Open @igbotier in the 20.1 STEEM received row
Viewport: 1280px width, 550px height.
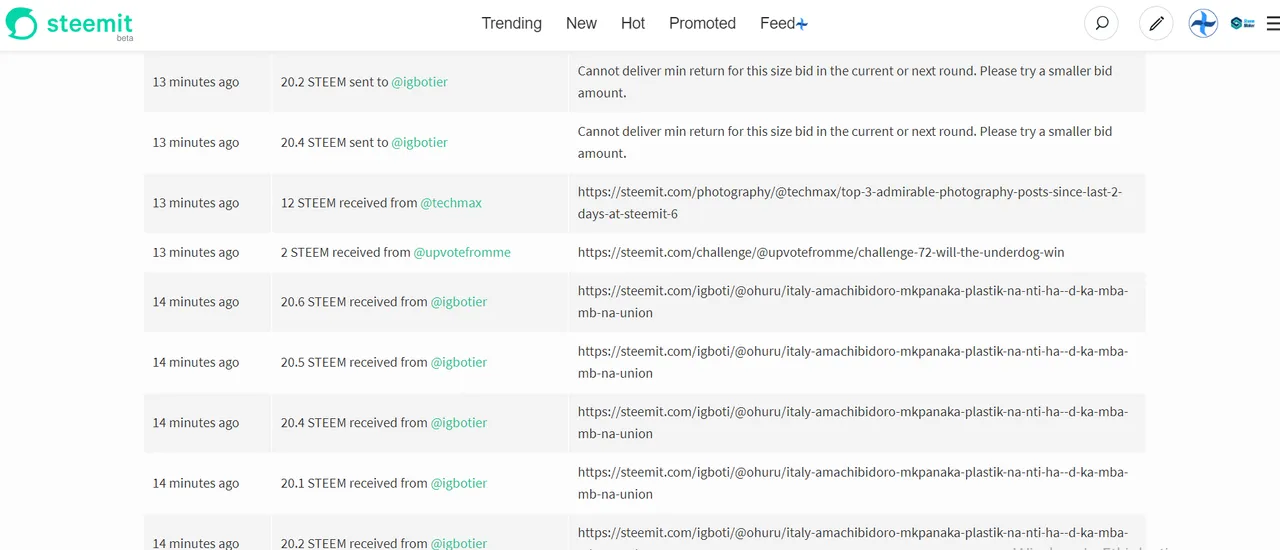(459, 483)
